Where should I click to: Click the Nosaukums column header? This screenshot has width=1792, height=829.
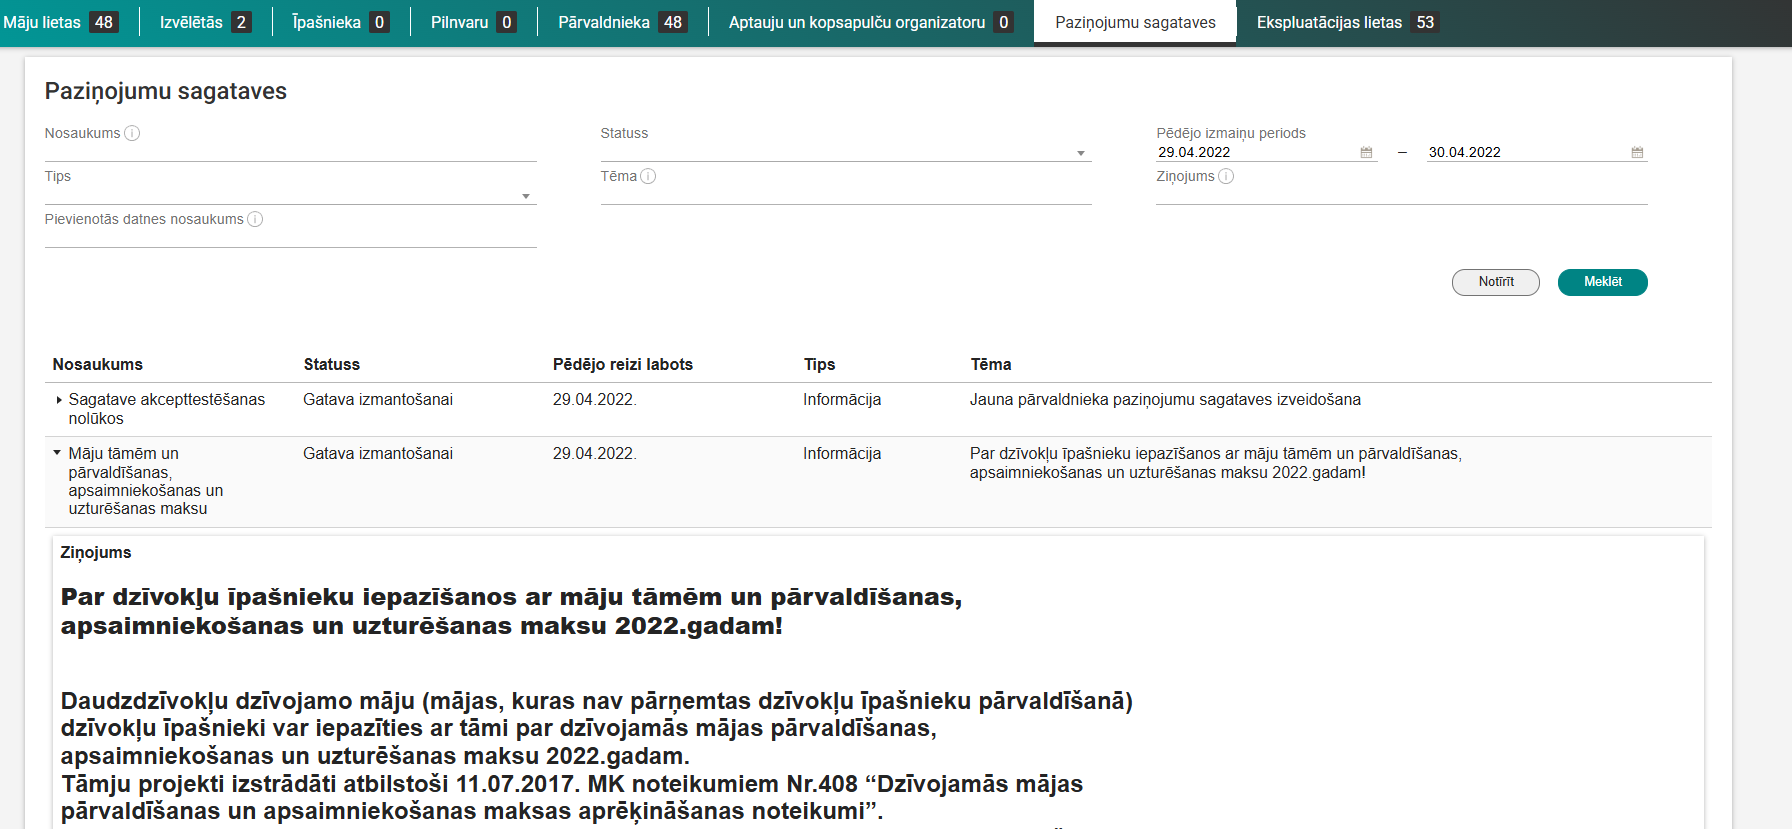pyautogui.click(x=98, y=365)
